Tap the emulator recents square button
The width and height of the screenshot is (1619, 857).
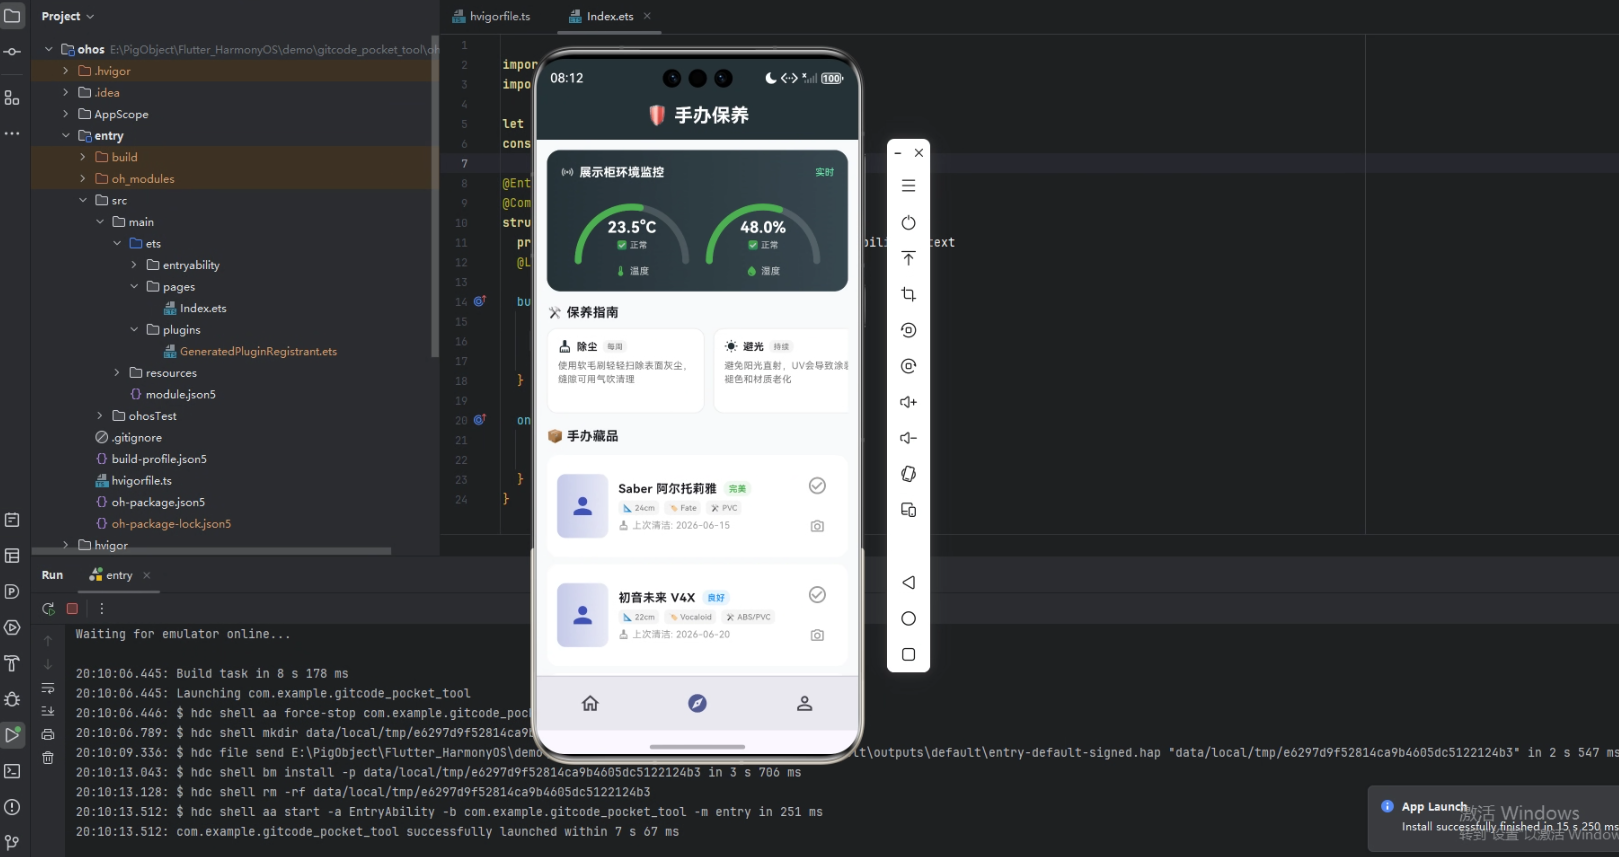click(908, 654)
